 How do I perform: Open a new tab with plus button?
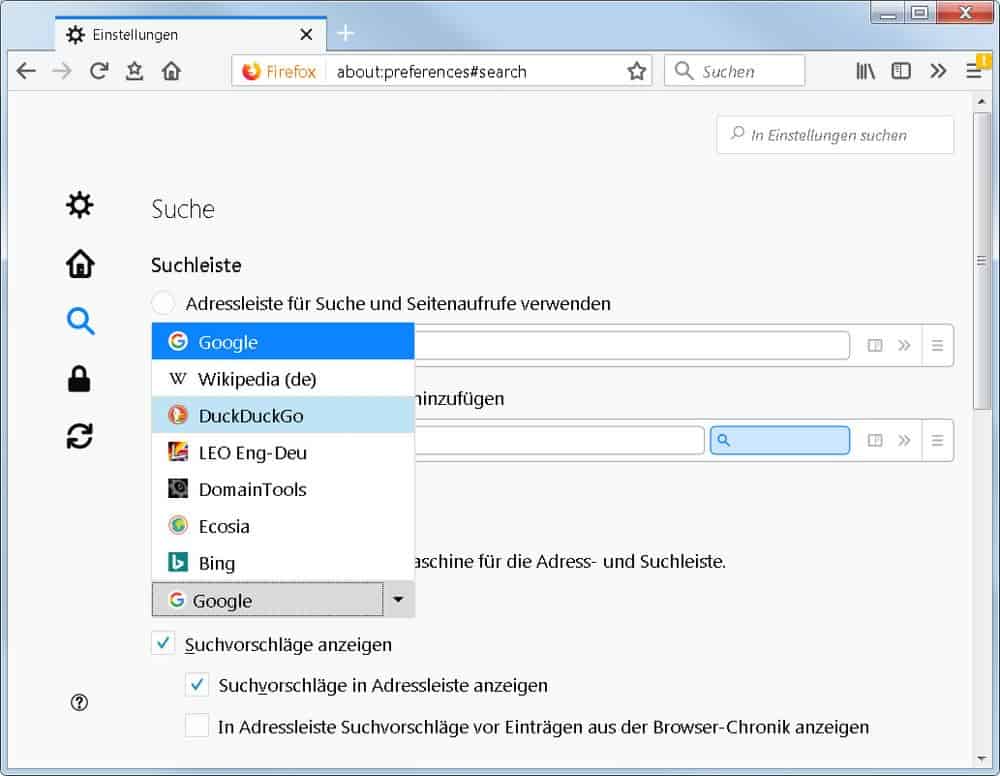pos(345,34)
